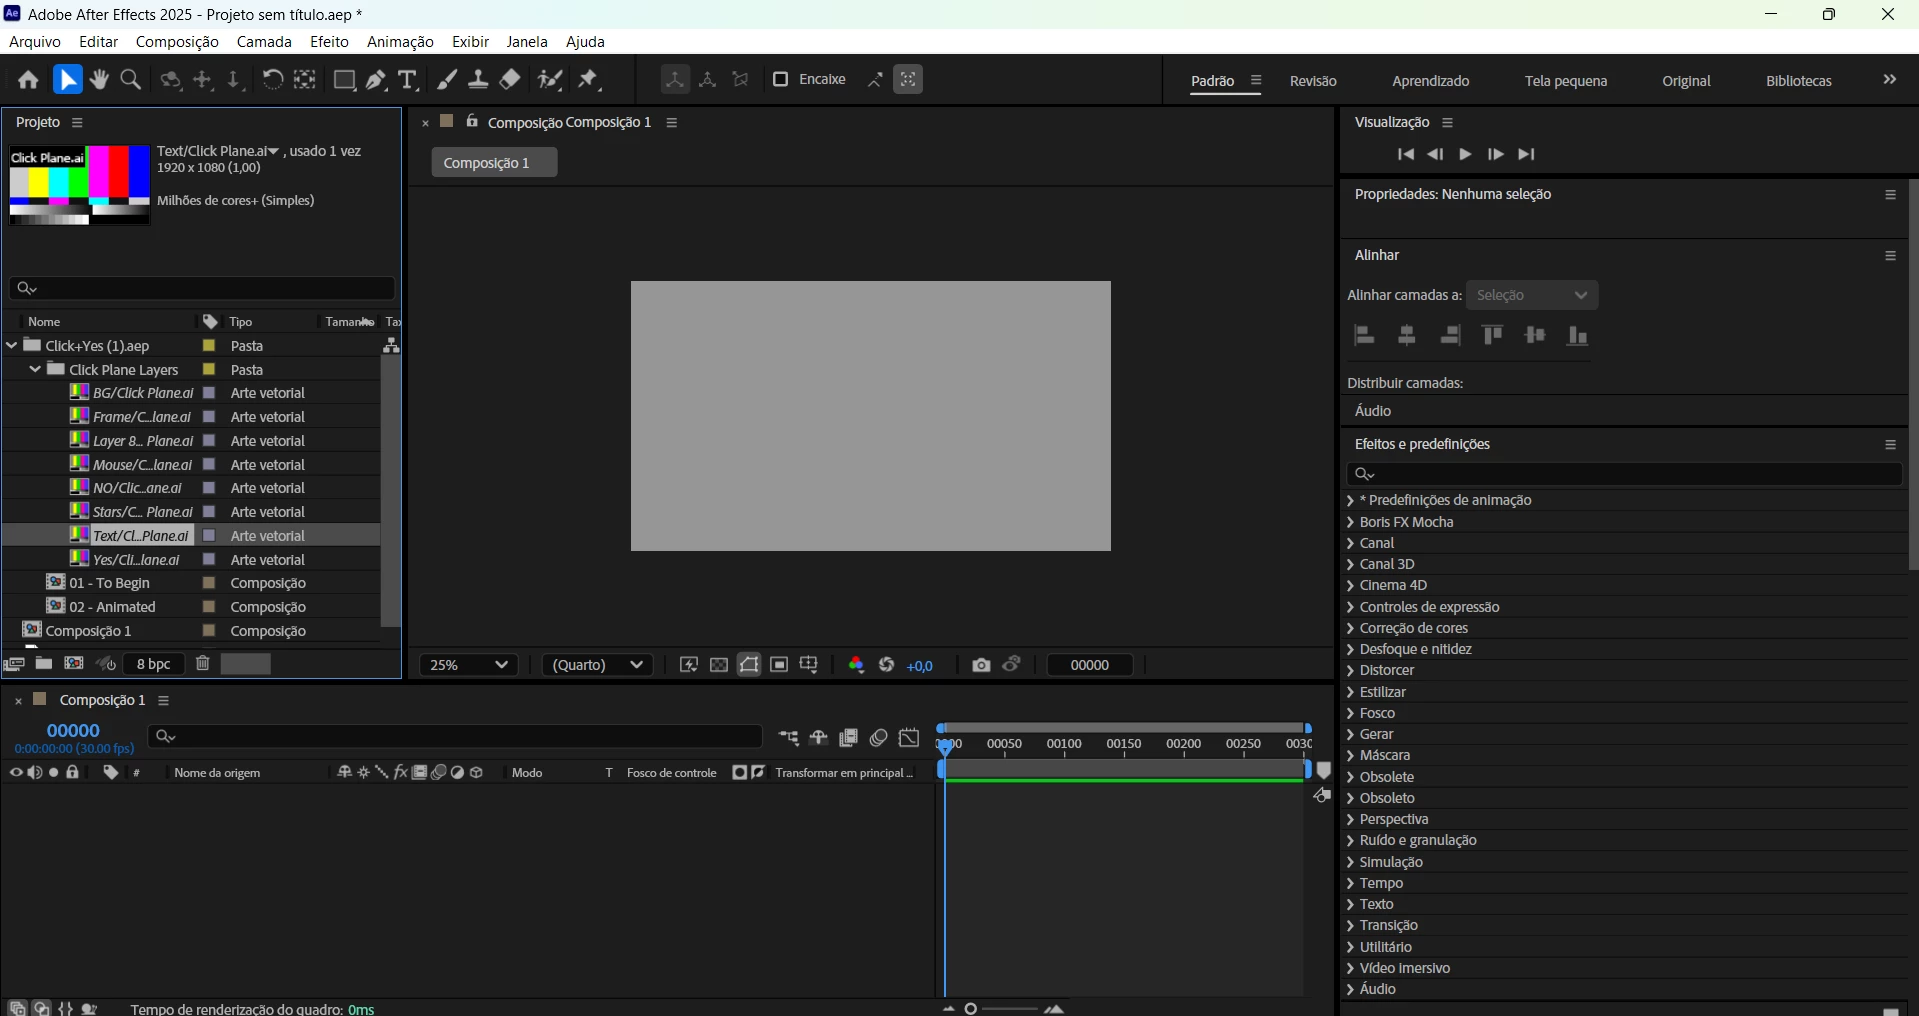Show more workspaces with the double chevron

click(x=1890, y=80)
